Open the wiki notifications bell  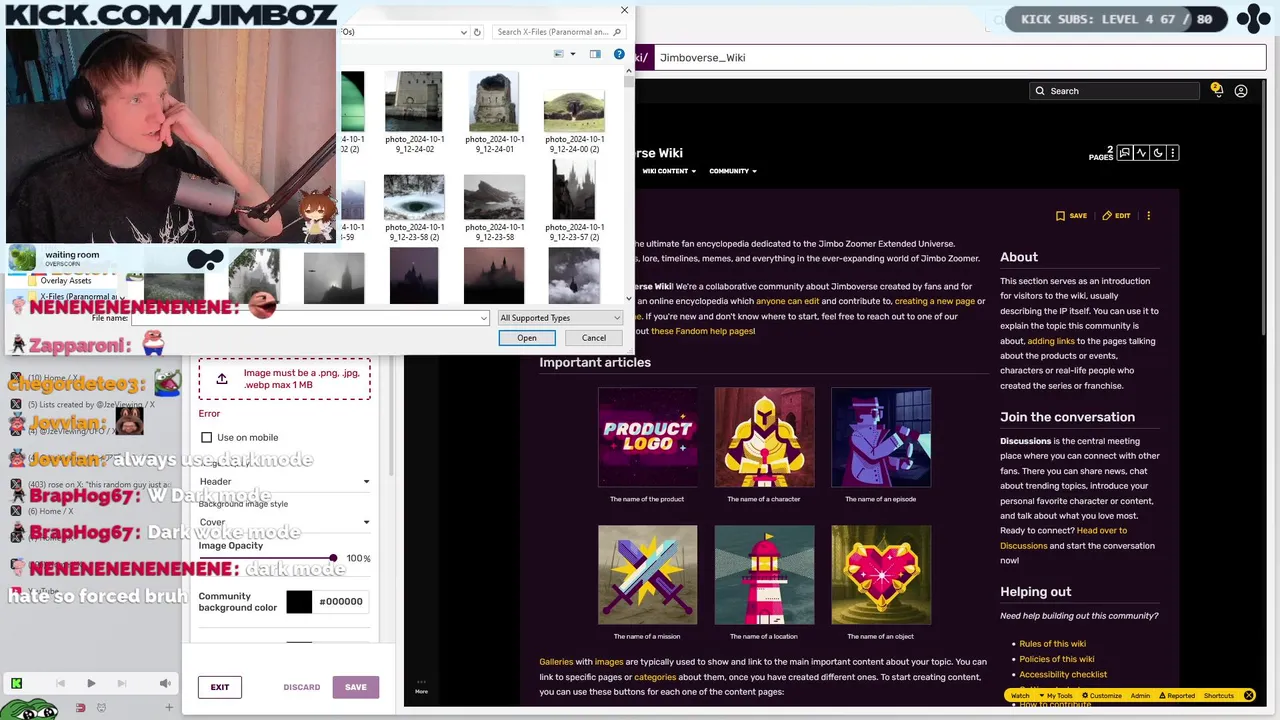pyautogui.click(x=1216, y=90)
